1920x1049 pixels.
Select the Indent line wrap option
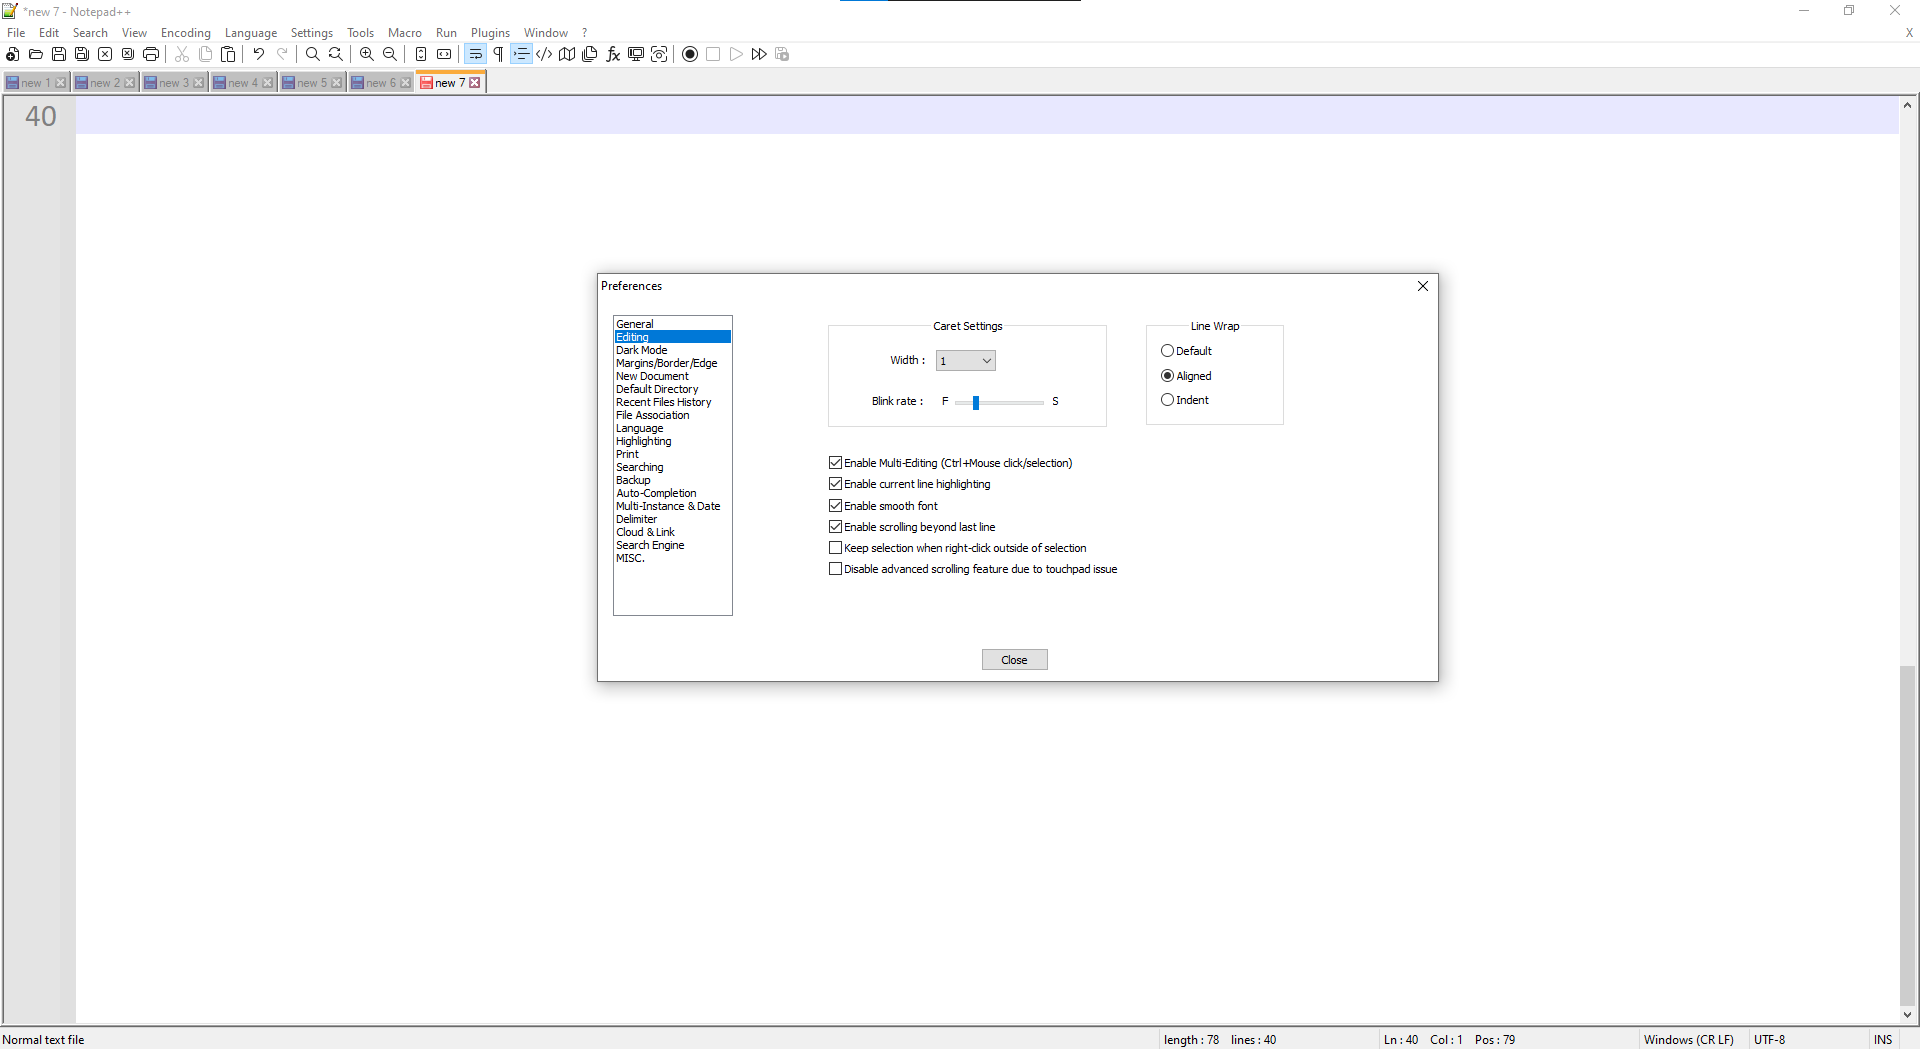point(1167,399)
